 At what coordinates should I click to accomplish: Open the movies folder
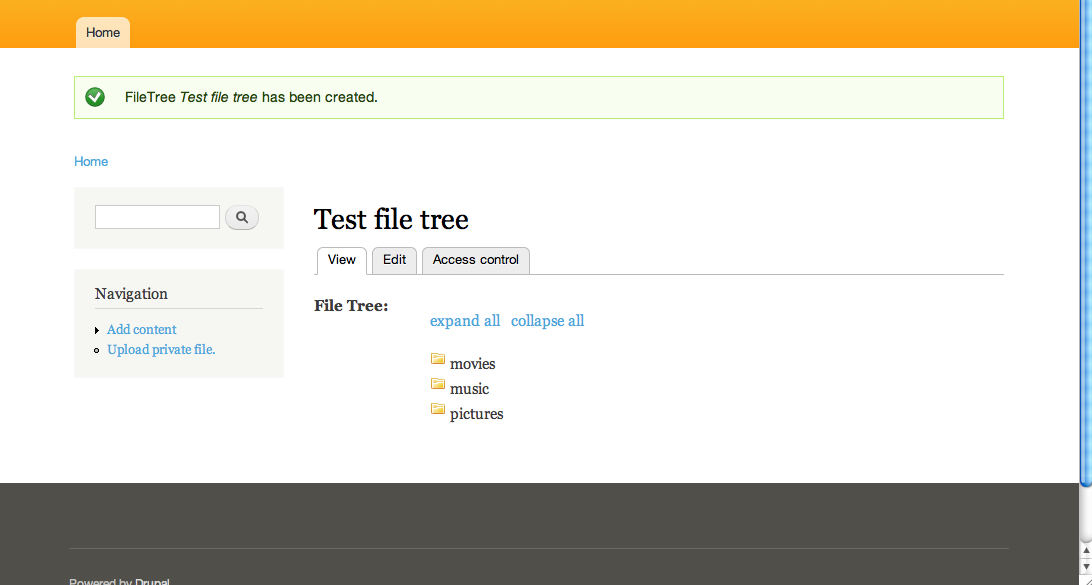pyautogui.click(x=472, y=364)
